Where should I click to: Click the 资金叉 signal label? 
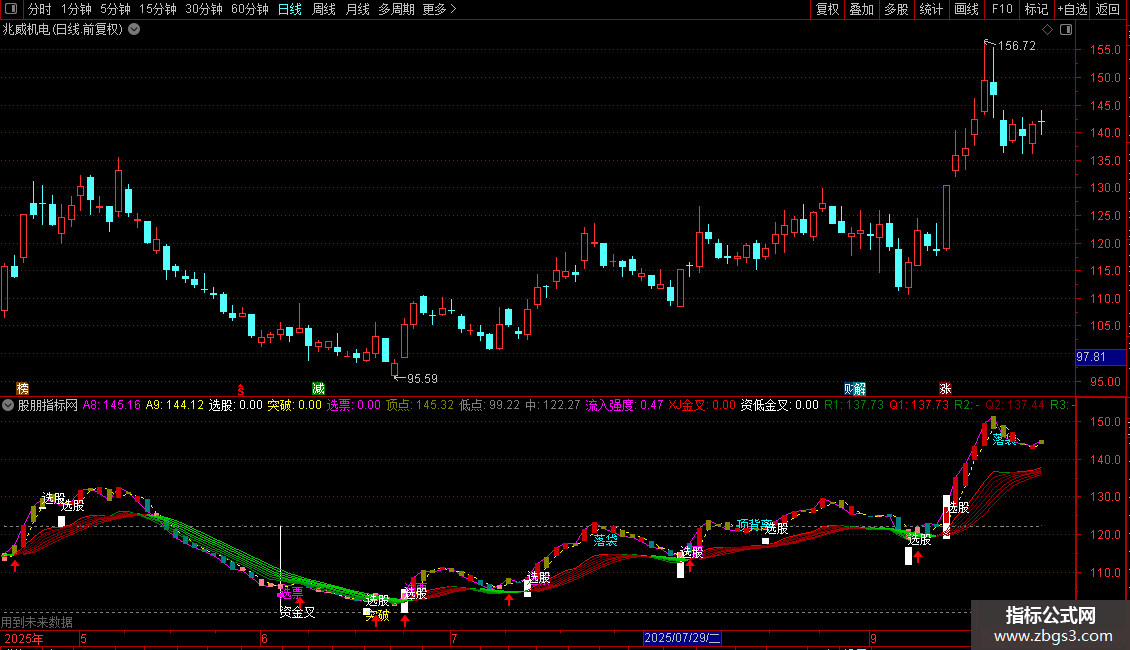point(298,613)
